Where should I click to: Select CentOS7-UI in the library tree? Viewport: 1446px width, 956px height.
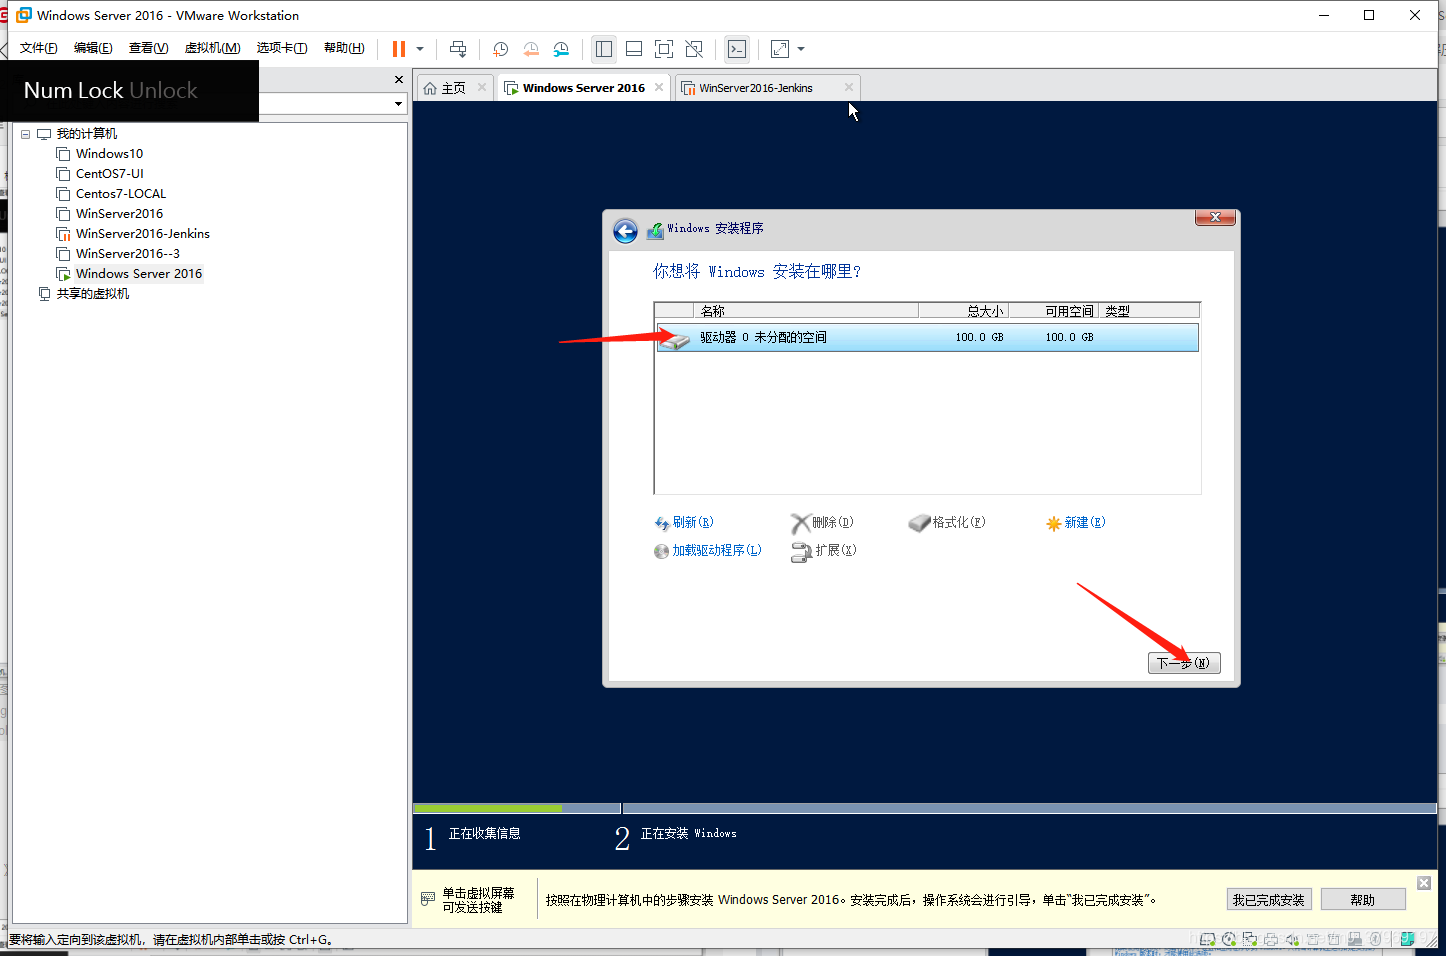(109, 174)
